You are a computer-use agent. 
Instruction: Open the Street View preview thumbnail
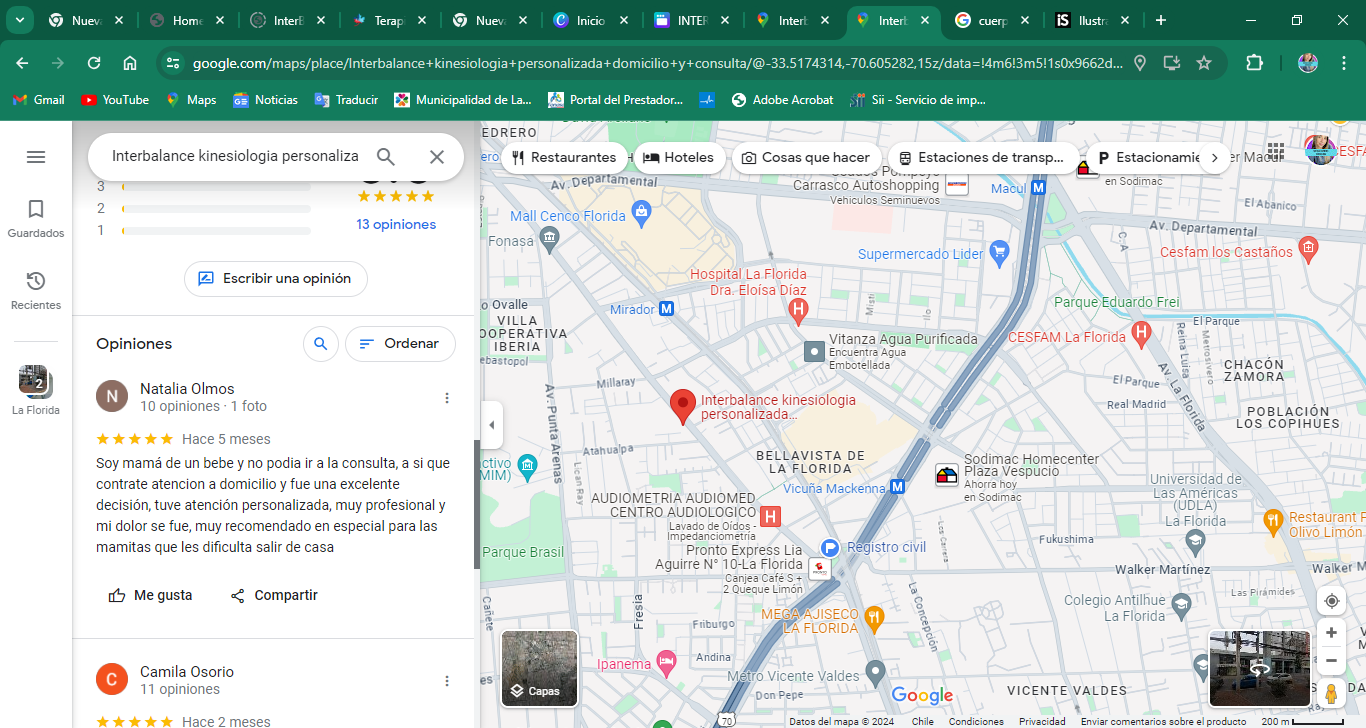1259,669
